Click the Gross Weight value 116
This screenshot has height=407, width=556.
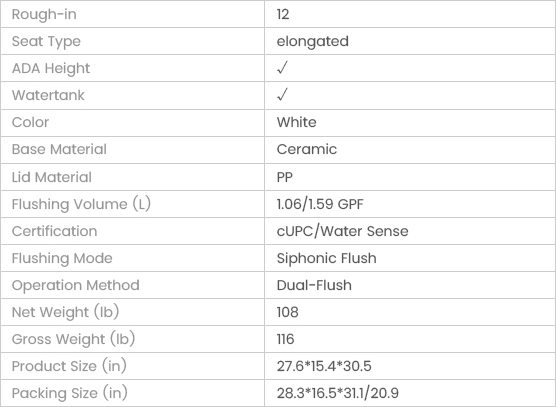pos(285,339)
